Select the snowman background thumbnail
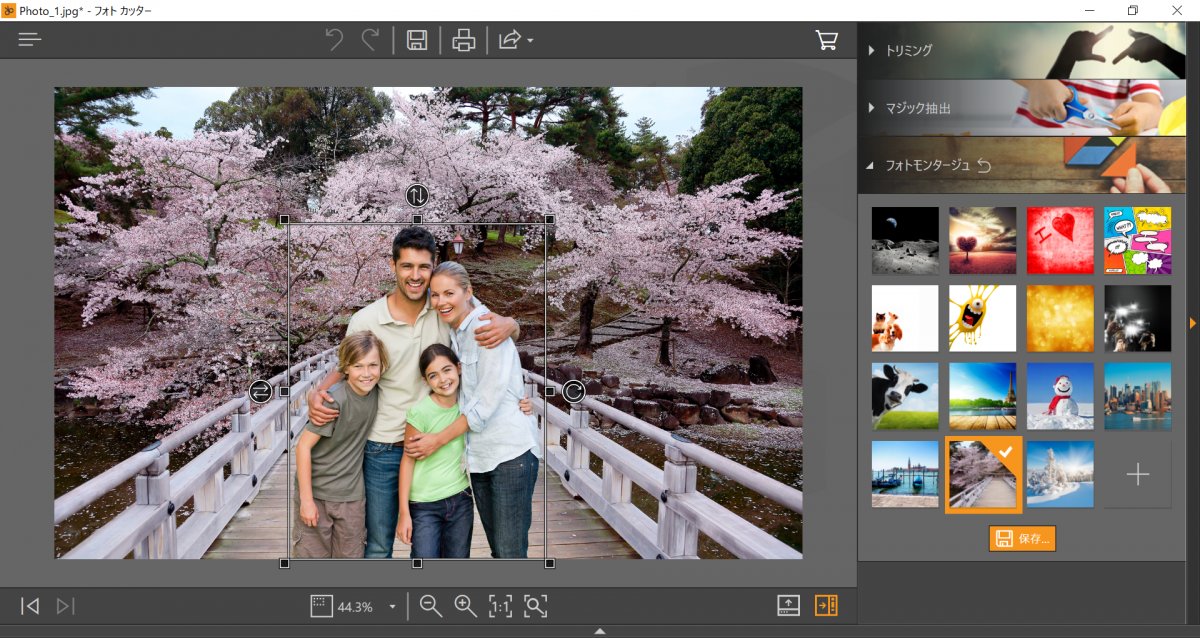 click(1060, 396)
